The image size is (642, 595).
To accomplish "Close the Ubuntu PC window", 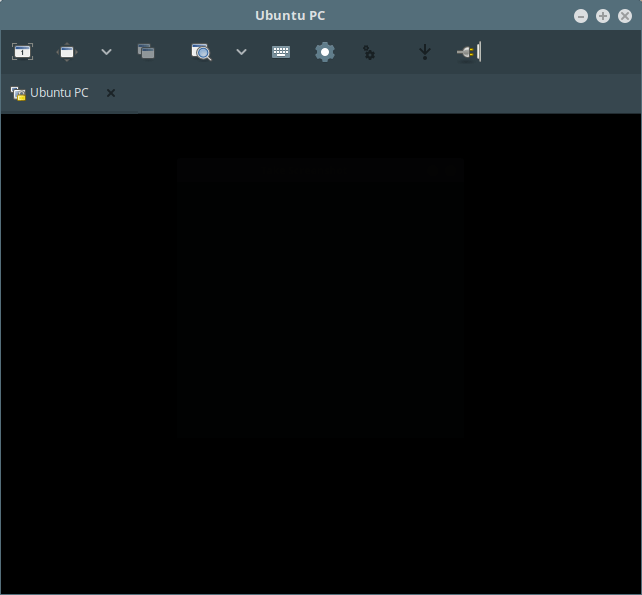I will pos(625,16).
